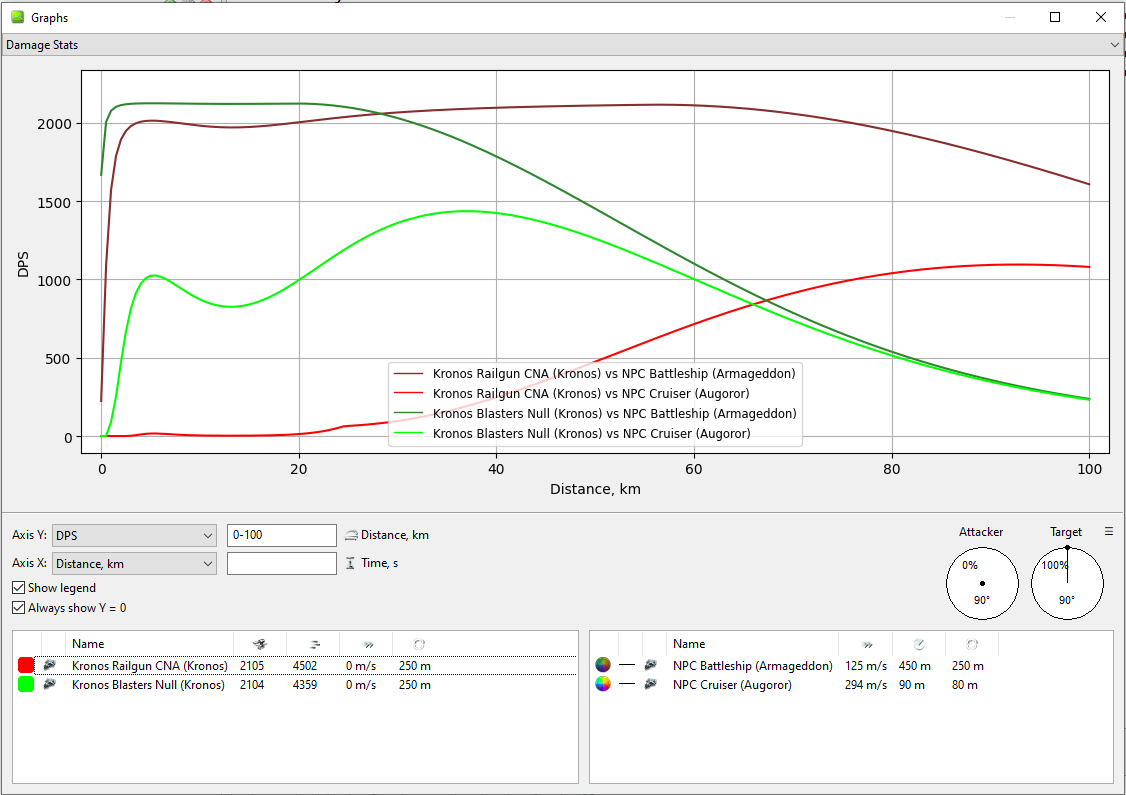Click the Attacker vector dial

tap(982, 583)
